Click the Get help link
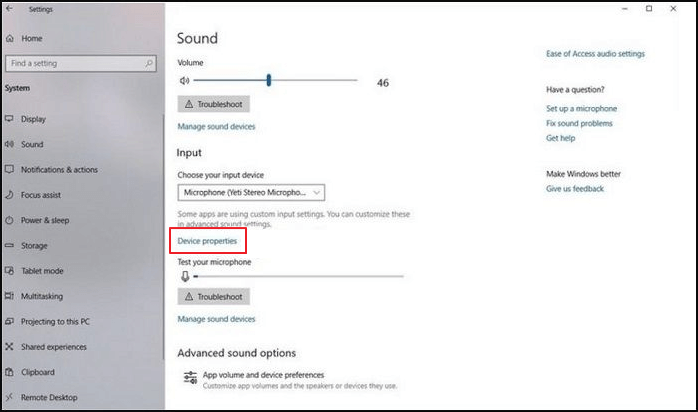 point(560,138)
